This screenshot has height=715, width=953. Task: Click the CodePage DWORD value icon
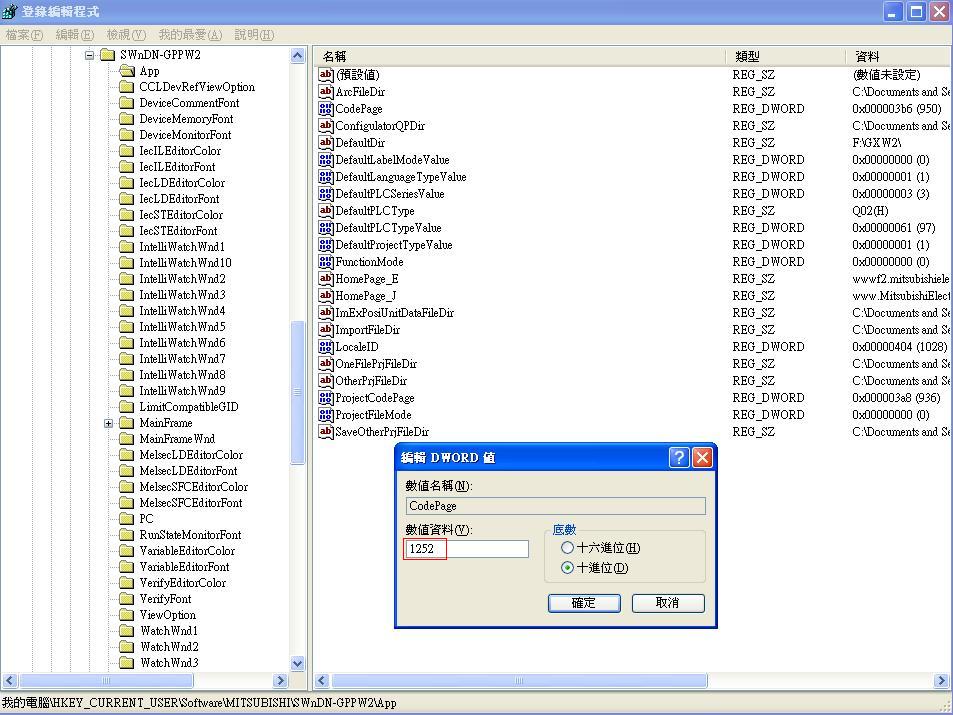(x=325, y=109)
